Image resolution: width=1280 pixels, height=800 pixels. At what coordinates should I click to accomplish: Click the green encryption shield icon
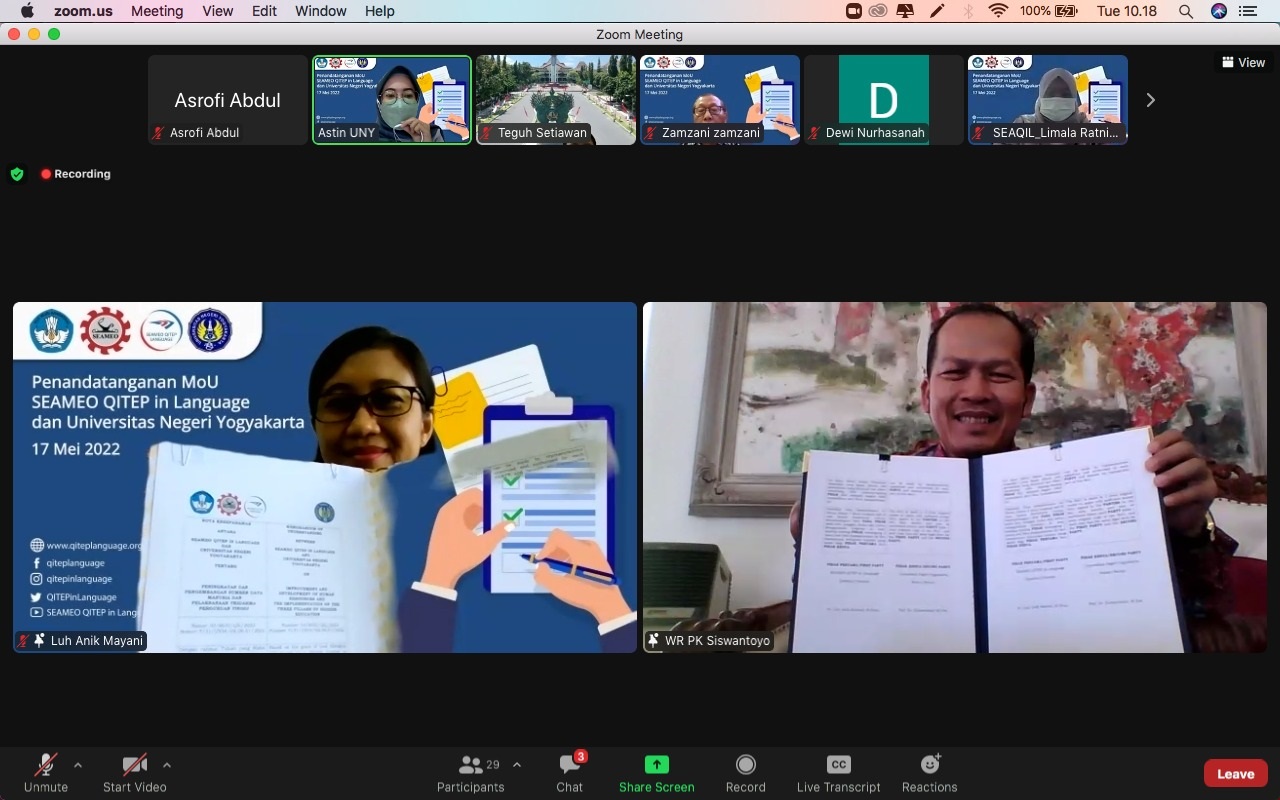point(17,174)
